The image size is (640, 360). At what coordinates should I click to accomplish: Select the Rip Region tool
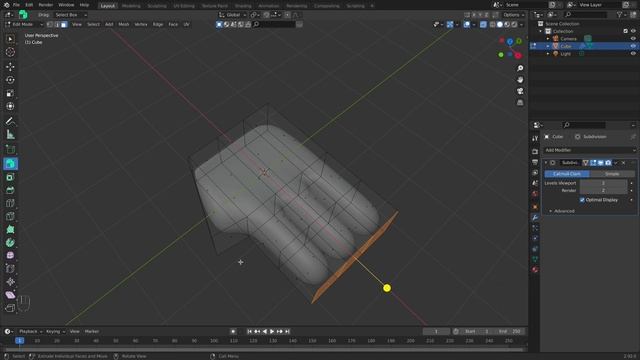tap(10, 308)
